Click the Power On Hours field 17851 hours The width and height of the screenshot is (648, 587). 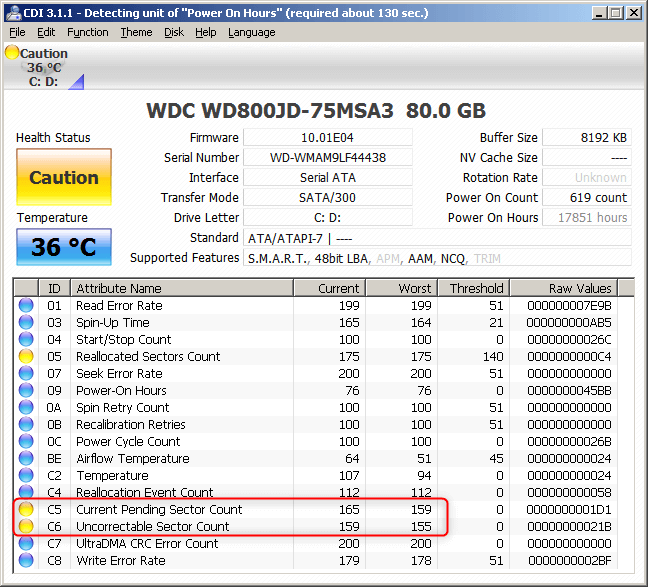[587, 217]
